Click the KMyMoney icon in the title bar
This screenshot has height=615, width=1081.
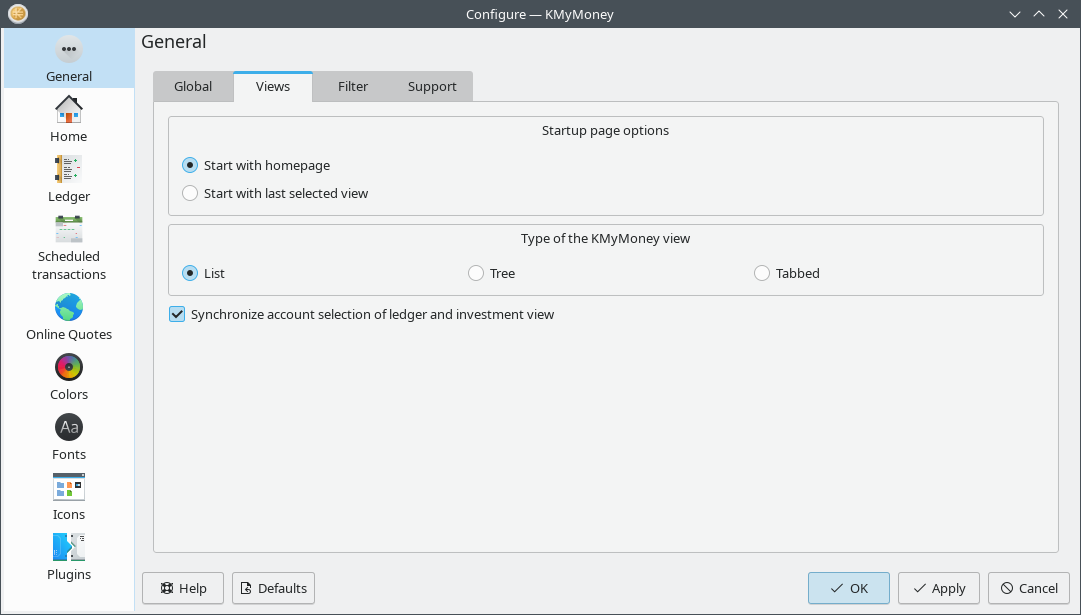(15, 14)
